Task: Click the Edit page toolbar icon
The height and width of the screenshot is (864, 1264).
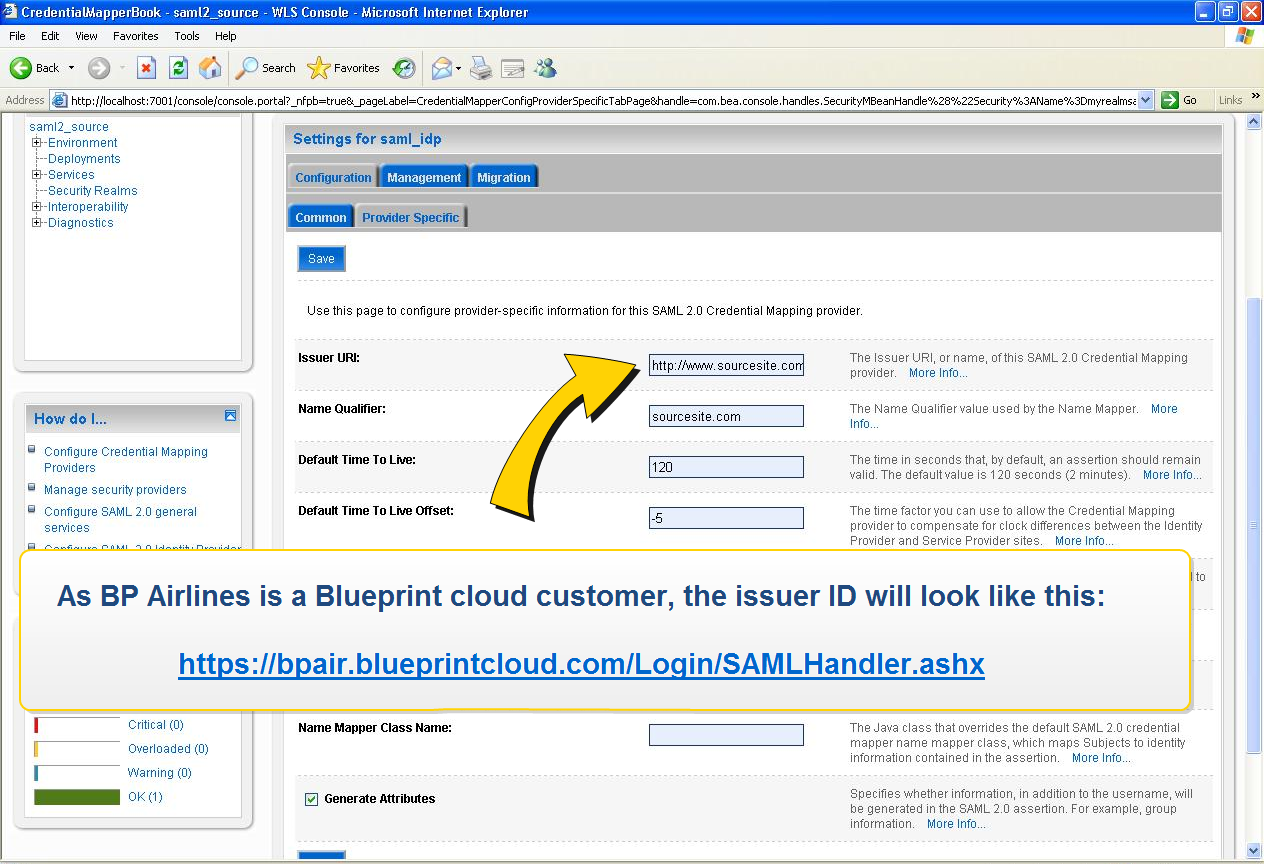Action: [513, 68]
